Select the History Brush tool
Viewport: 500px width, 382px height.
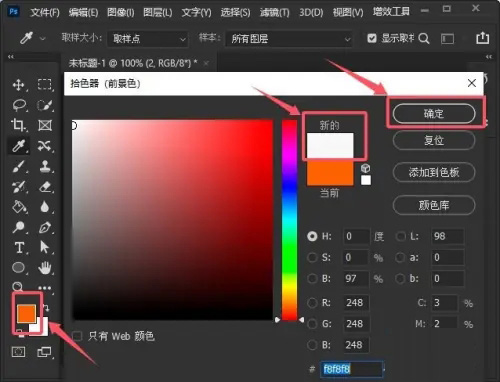point(18,187)
